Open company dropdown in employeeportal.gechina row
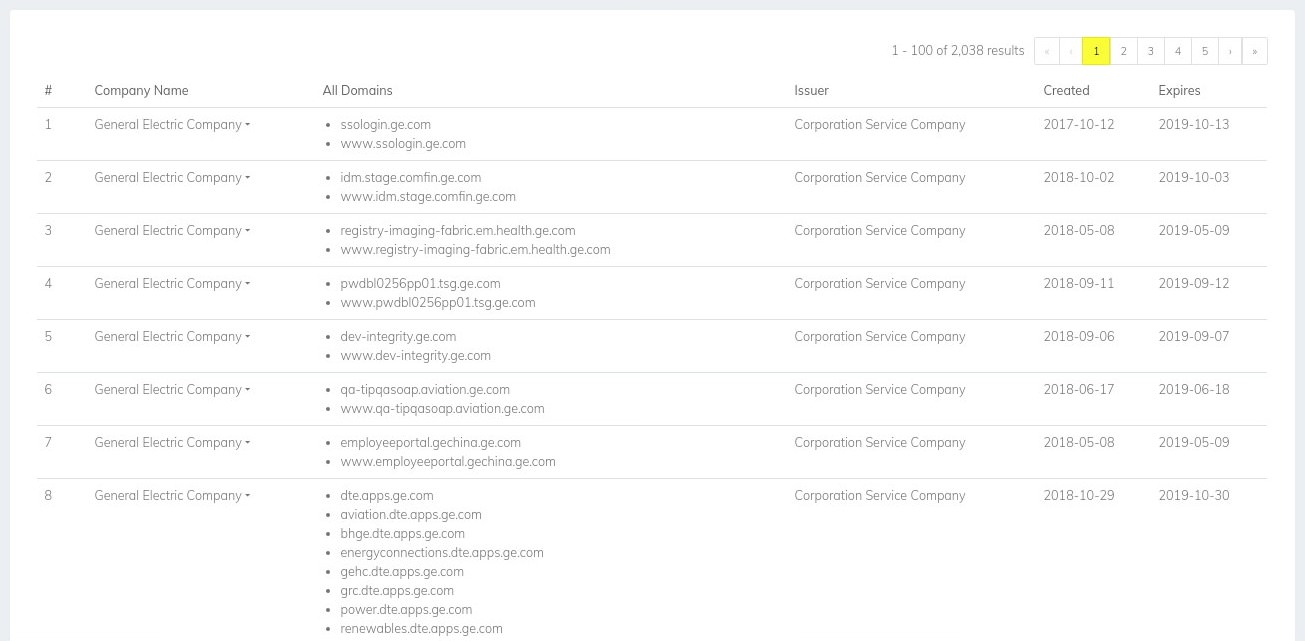The height and width of the screenshot is (641, 1305). point(172,443)
